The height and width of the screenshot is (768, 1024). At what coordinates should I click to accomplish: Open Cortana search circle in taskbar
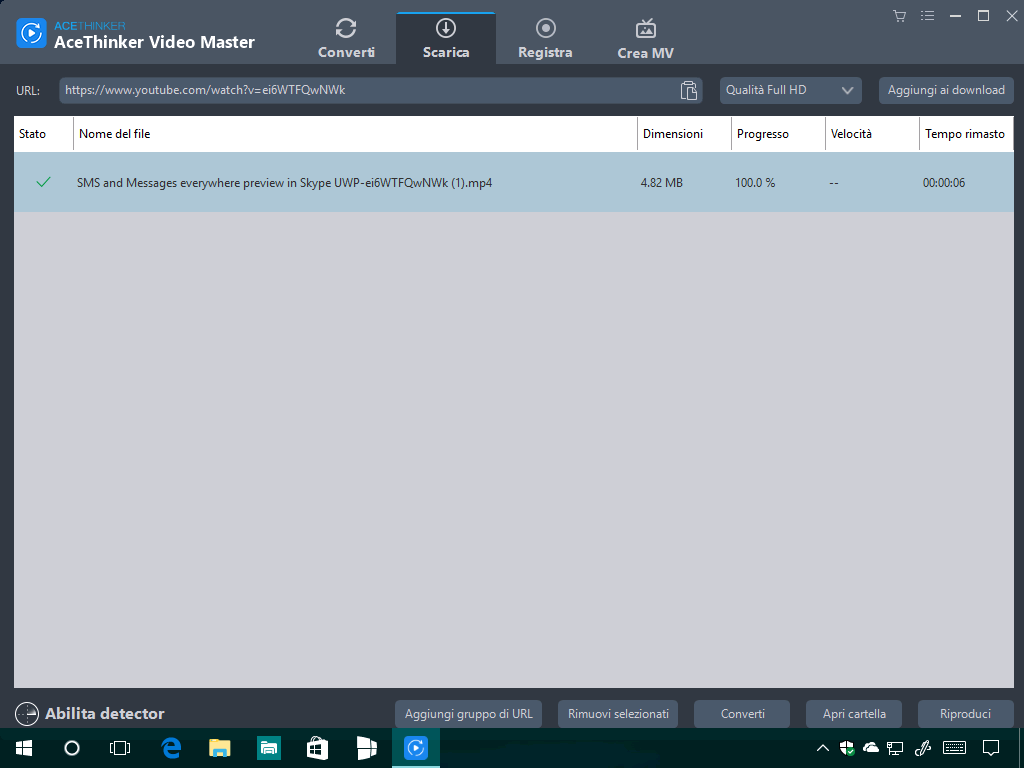click(x=72, y=748)
